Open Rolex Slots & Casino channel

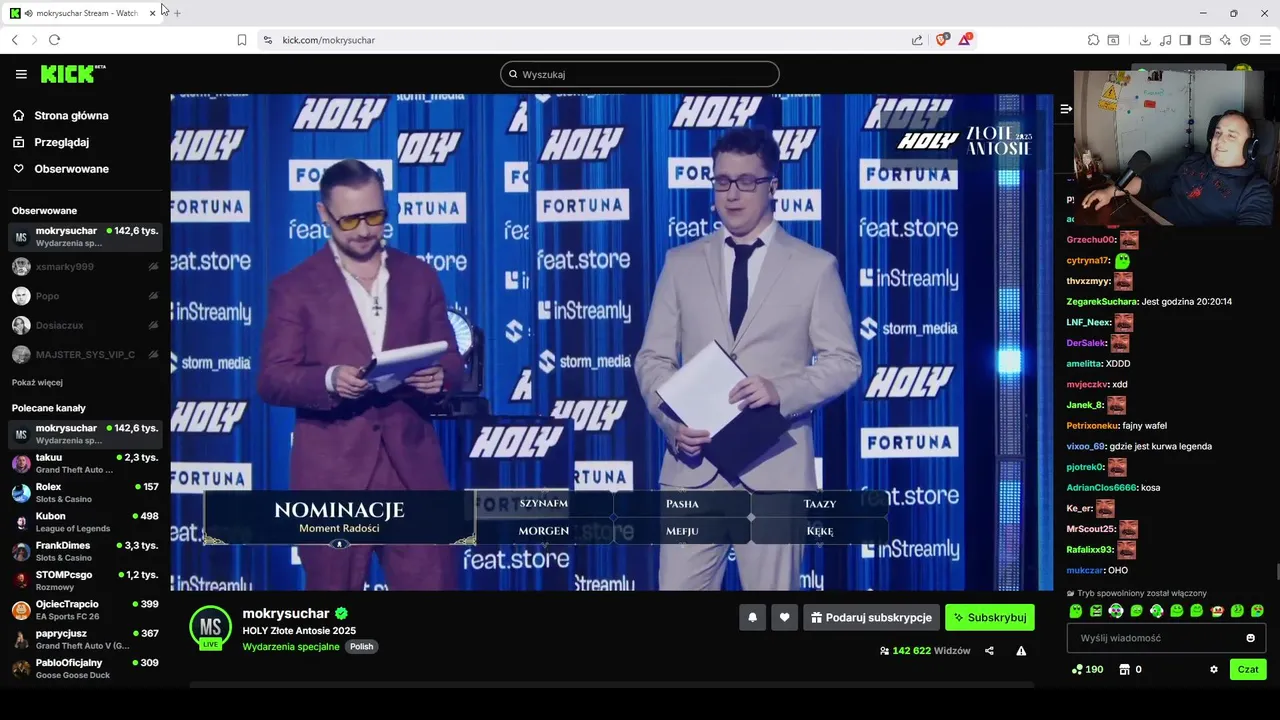(85, 492)
